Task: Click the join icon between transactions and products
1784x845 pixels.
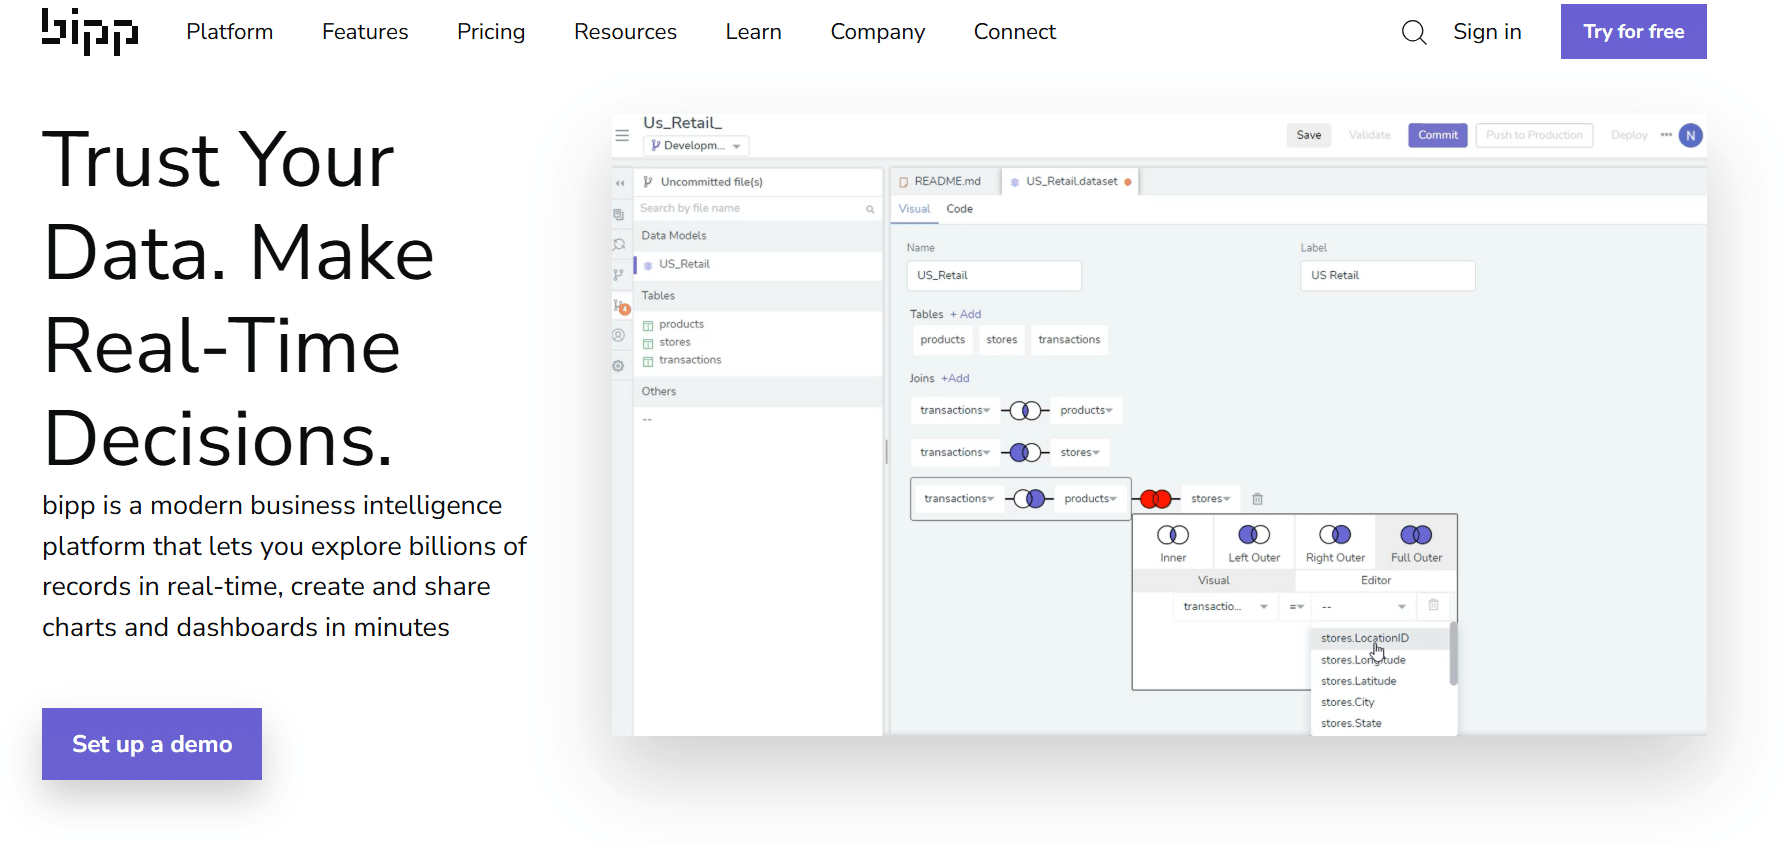Action: coord(1025,410)
